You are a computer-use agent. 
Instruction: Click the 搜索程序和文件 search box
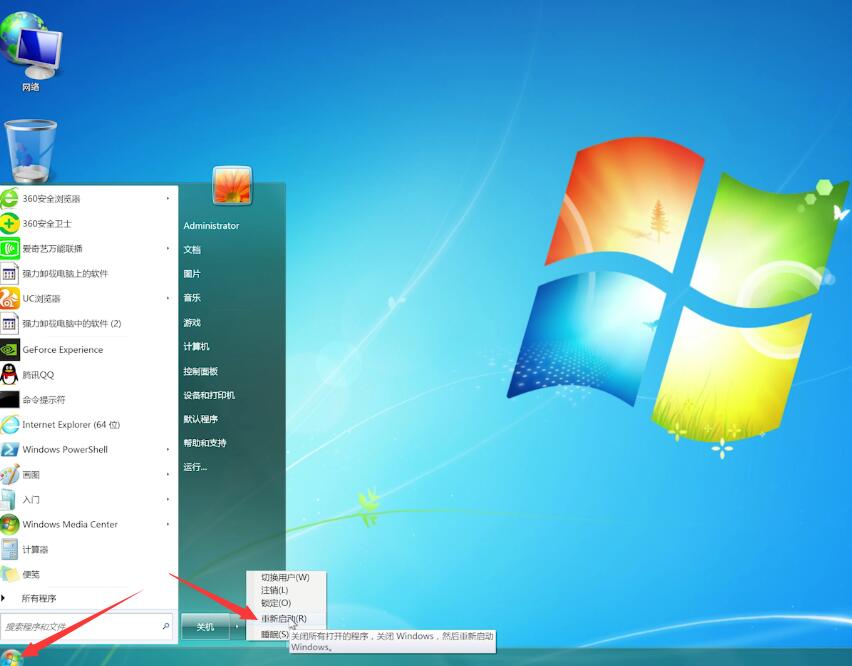[87, 627]
